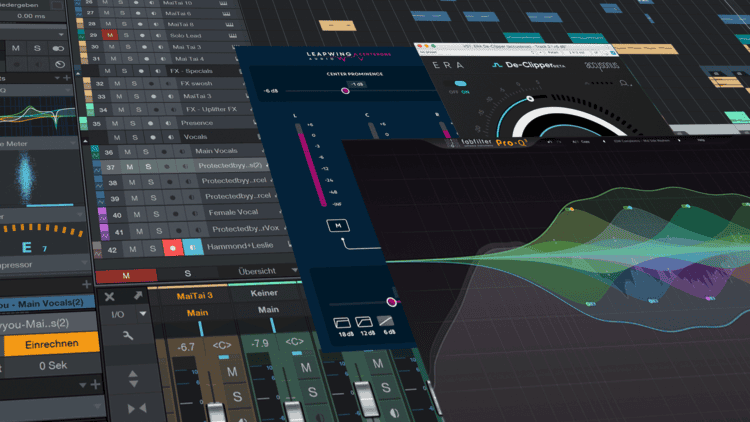Adjust Center Prominence slider knob
Viewport: 750px width, 422px height.
345,90
